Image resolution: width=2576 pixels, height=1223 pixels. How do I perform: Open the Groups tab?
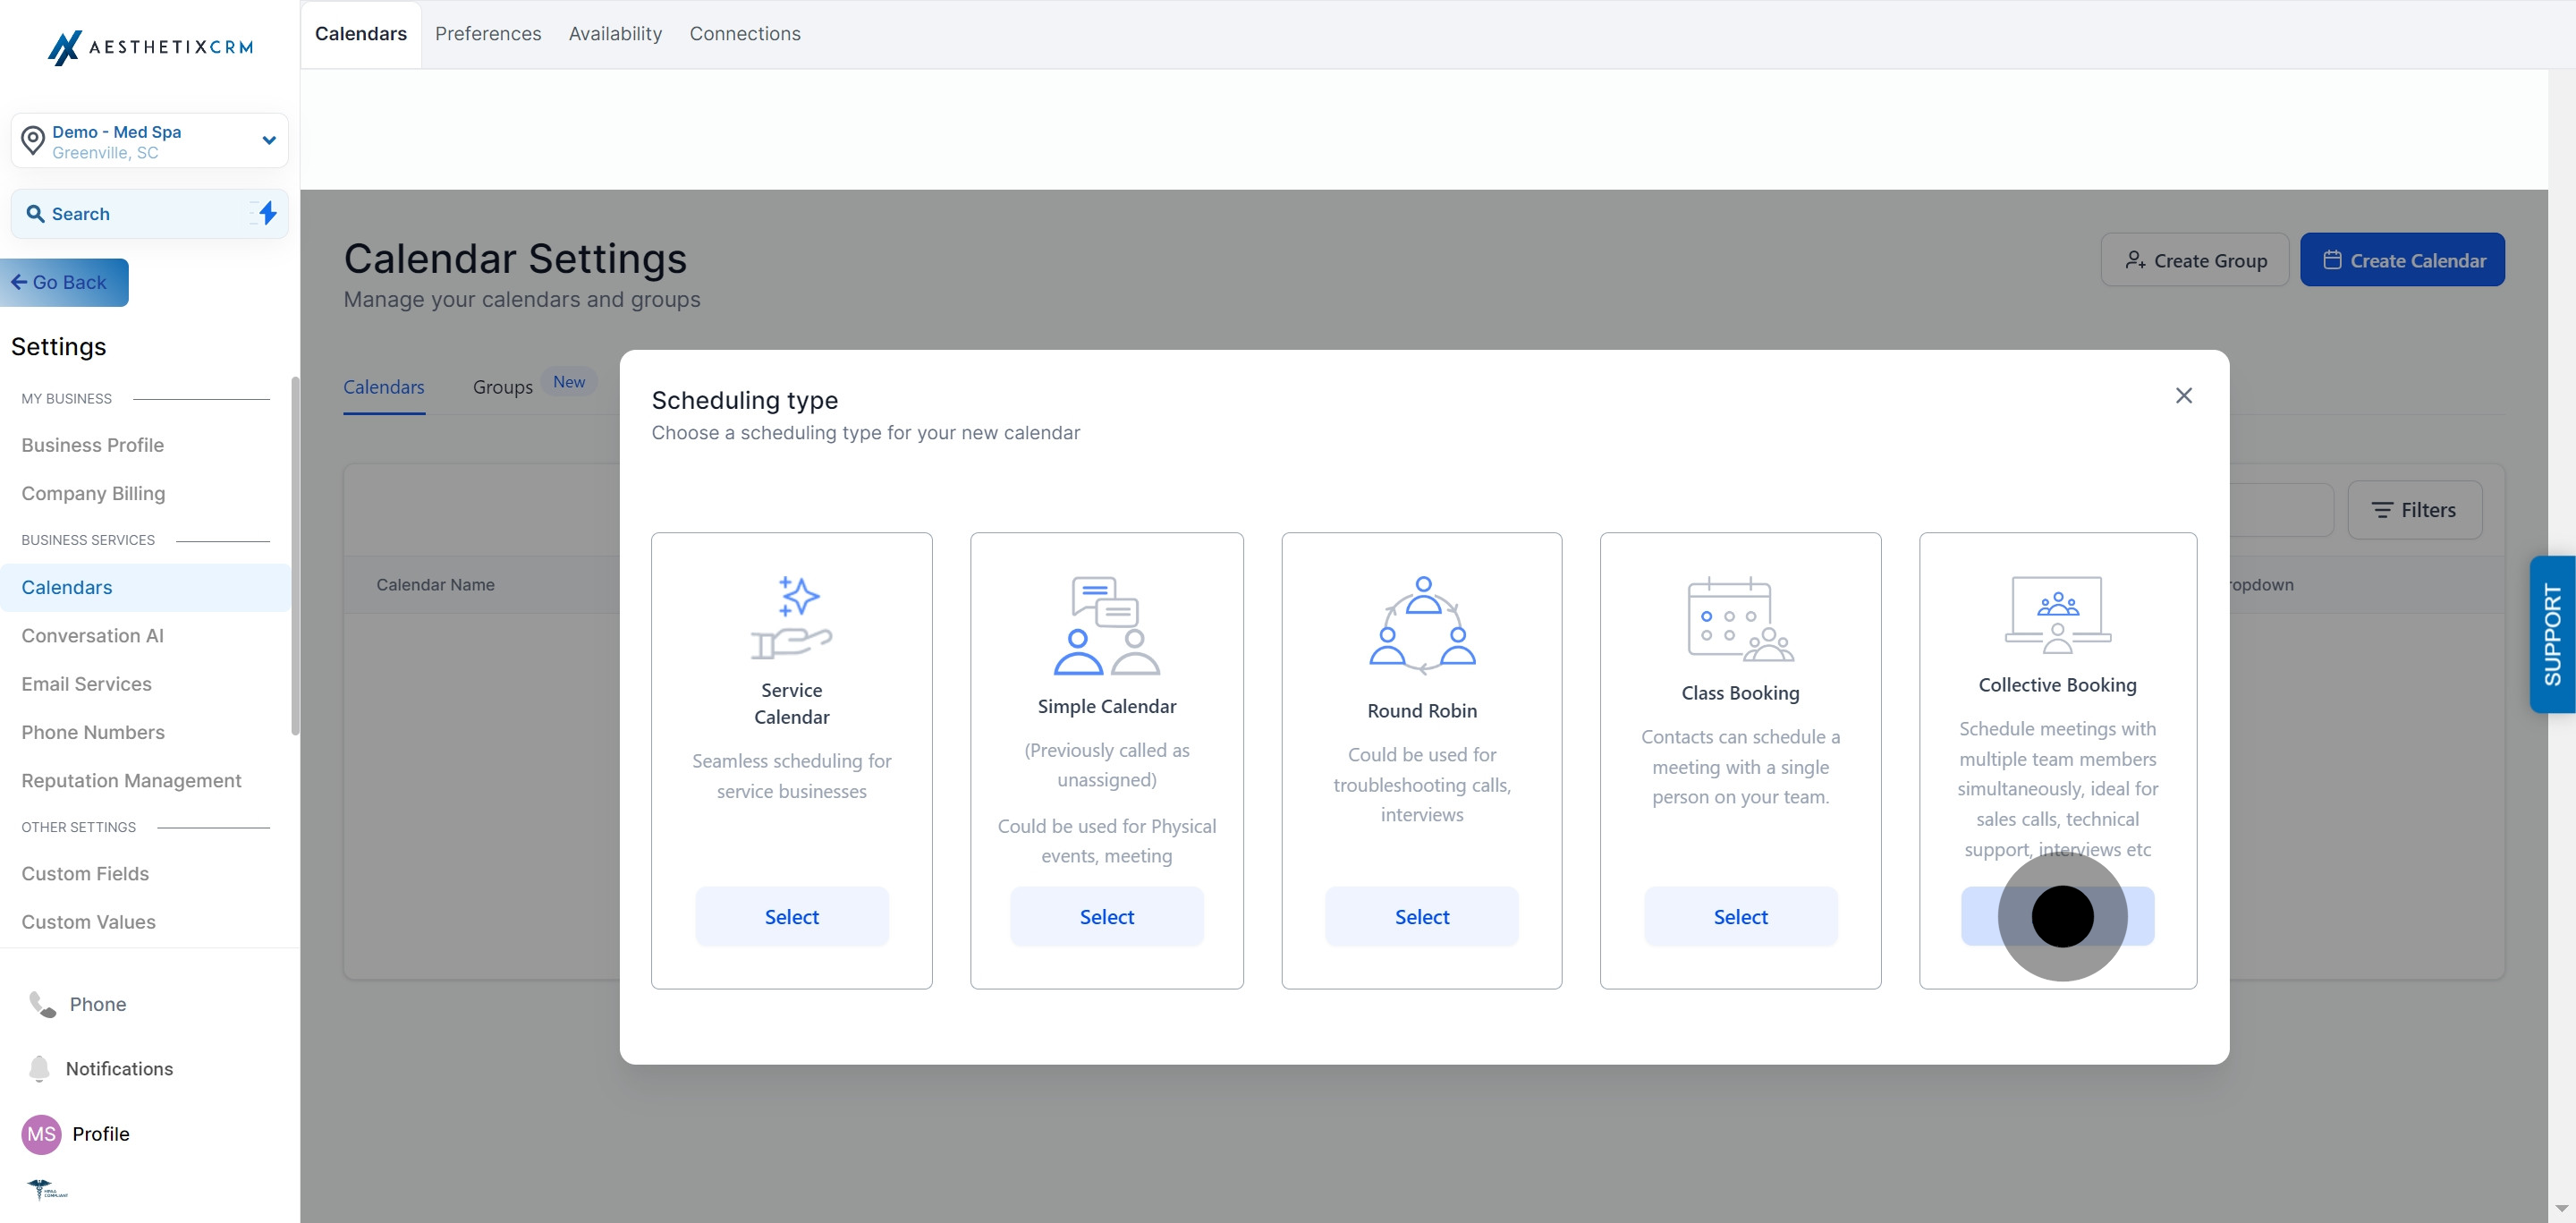502,387
